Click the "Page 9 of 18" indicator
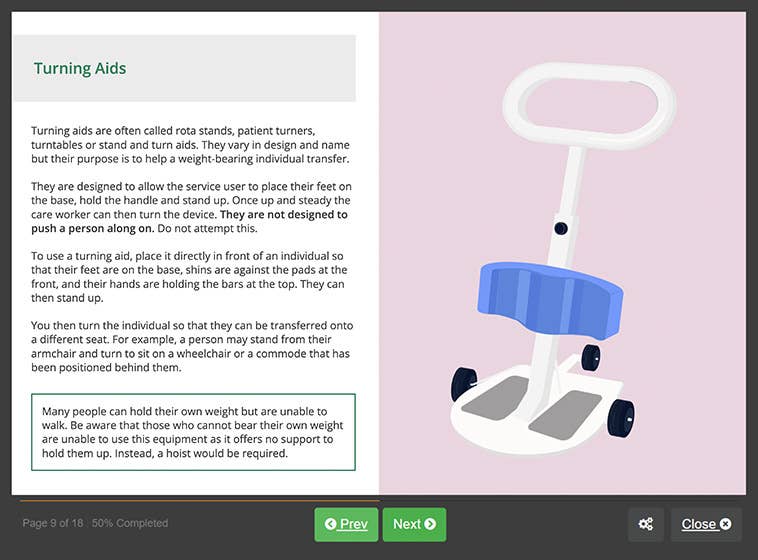This screenshot has width=758, height=560. point(54,523)
